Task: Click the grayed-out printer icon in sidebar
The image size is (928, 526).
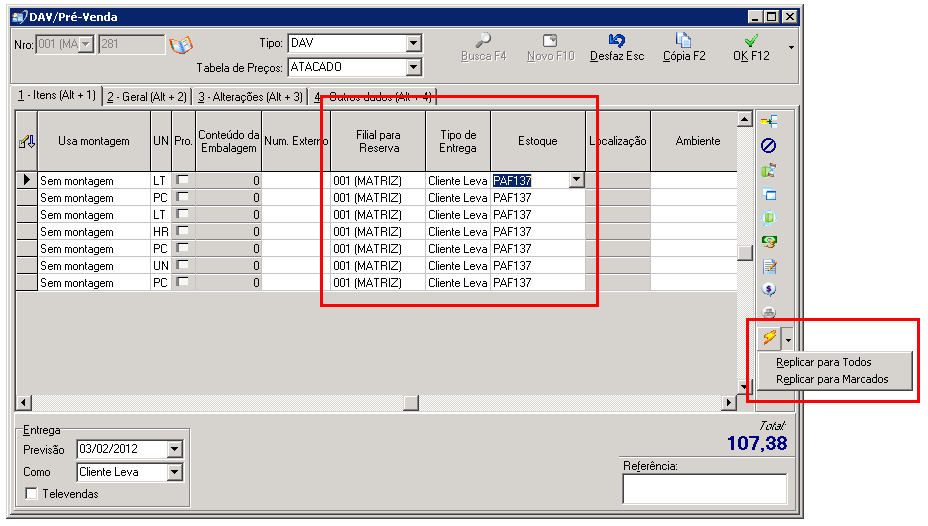Action: tap(769, 312)
